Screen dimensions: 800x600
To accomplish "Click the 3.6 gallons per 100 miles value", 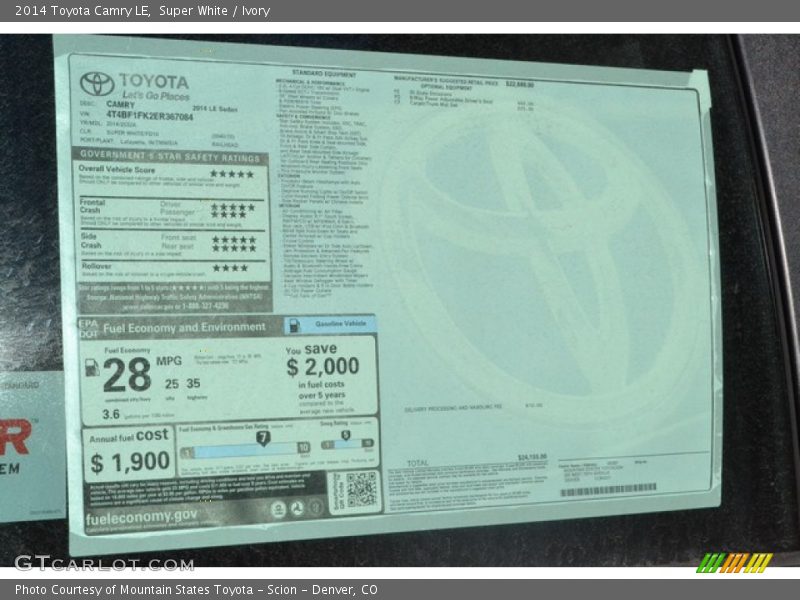I will tap(111, 414).
